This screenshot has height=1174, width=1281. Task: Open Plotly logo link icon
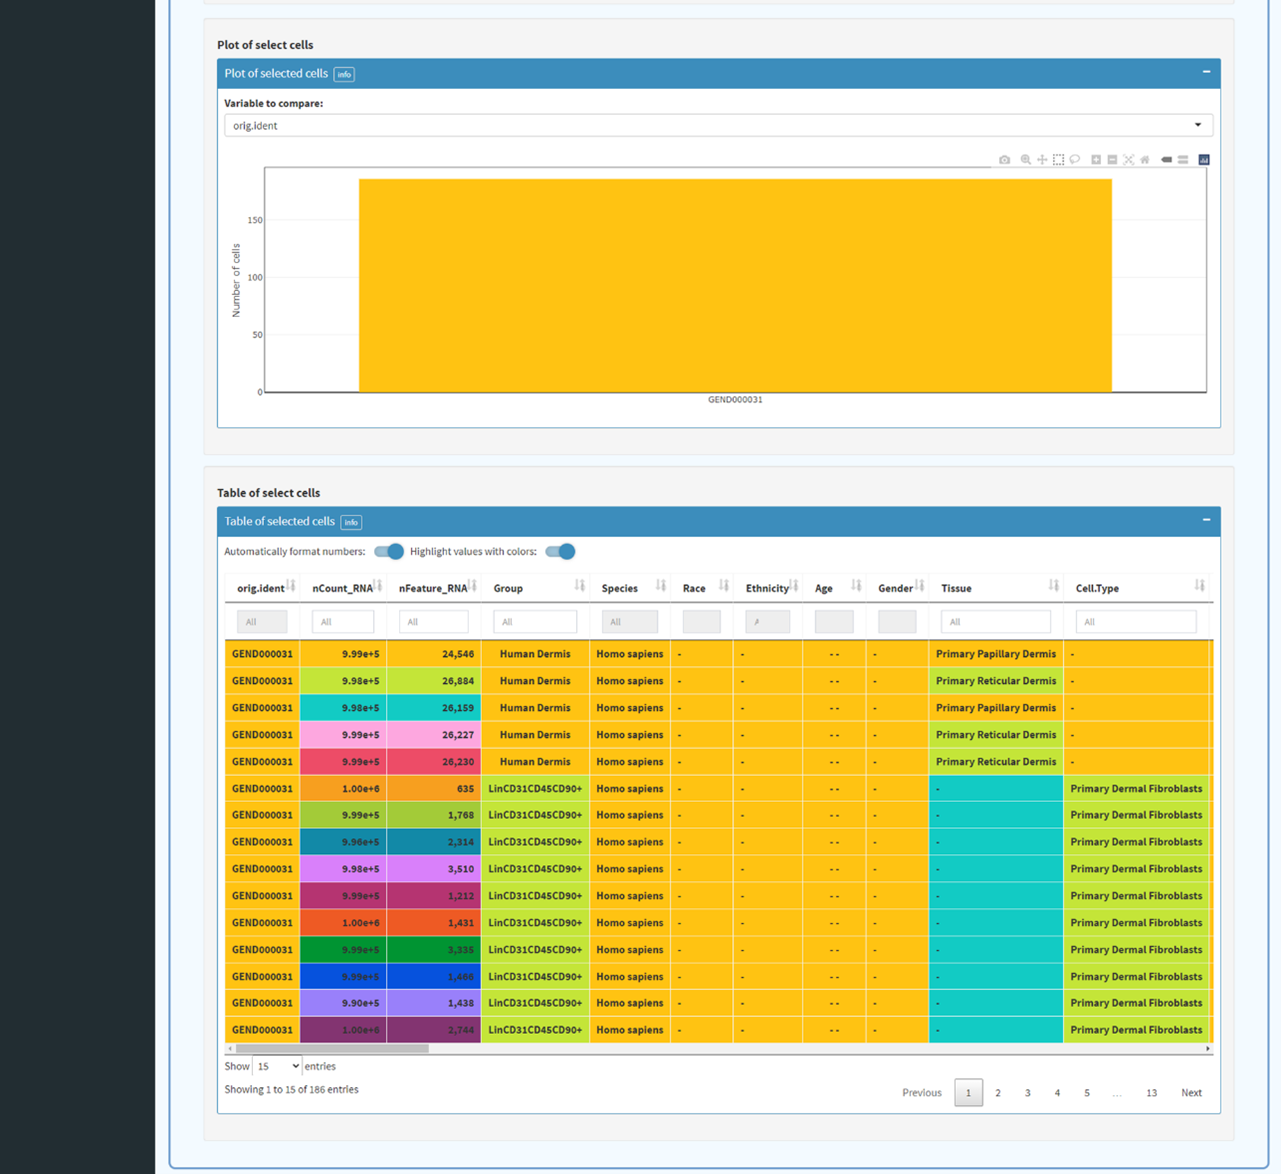(1204, 160)
